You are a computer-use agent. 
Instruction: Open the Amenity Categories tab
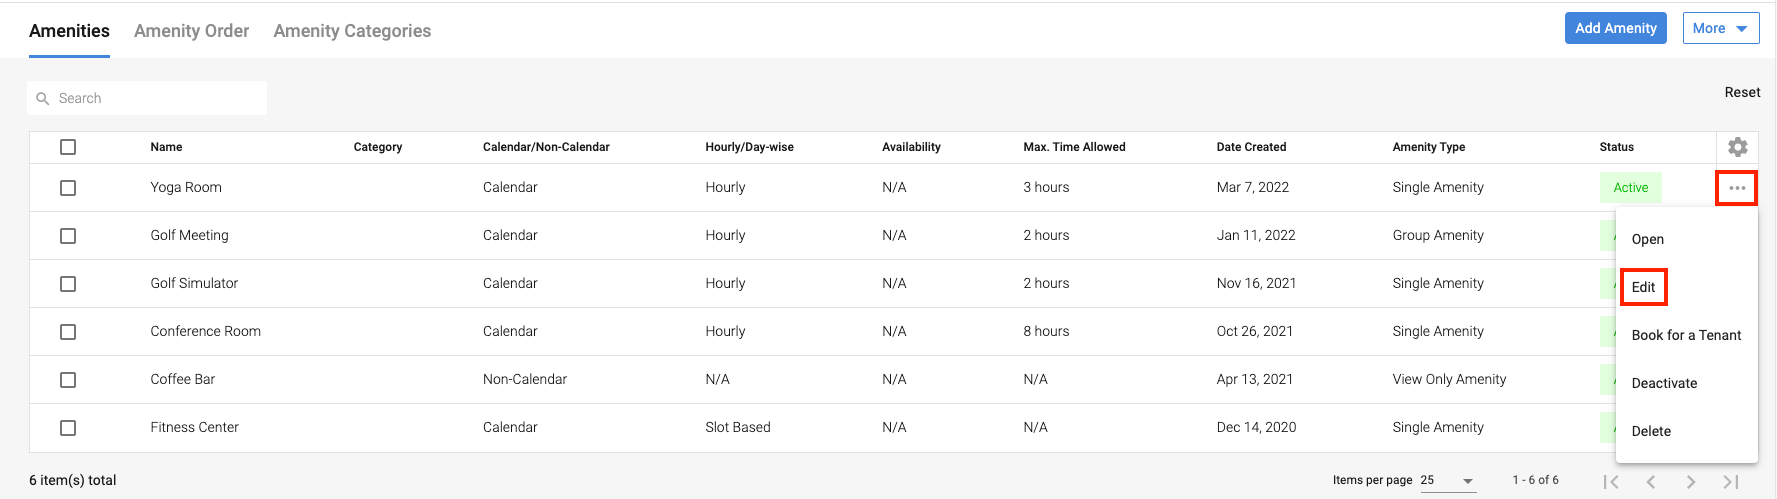point(352,31)
